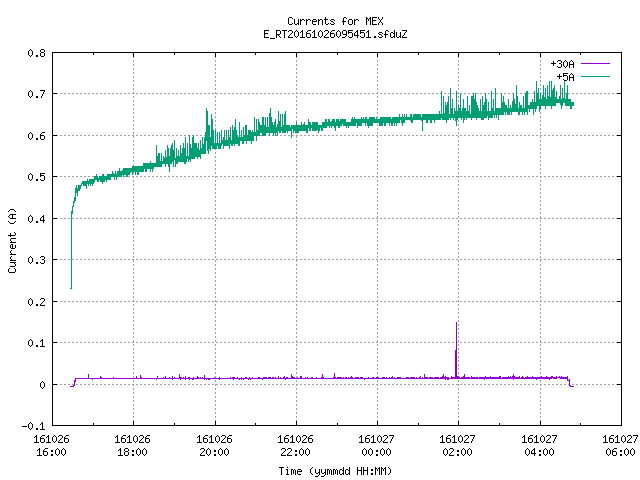Click the -0.1 y-axis tick label

33,426
